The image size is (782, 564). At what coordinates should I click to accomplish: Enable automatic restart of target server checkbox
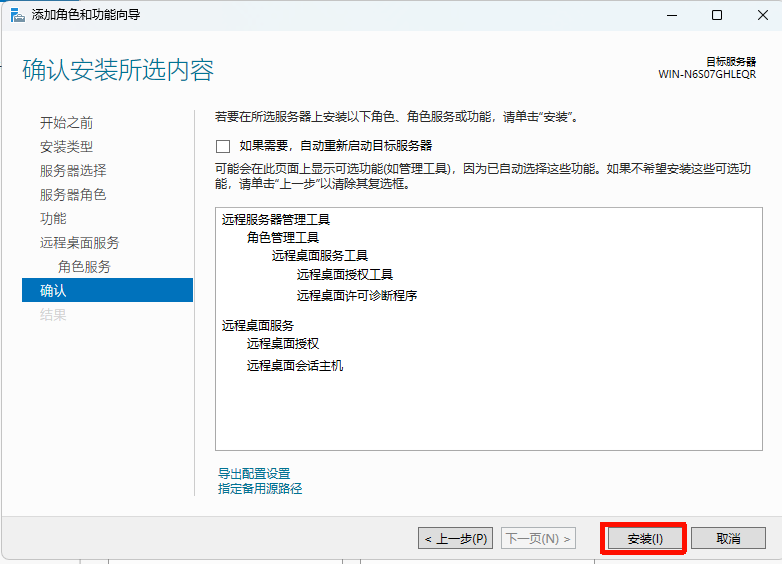pyautogui.click(x=223, y=146)
